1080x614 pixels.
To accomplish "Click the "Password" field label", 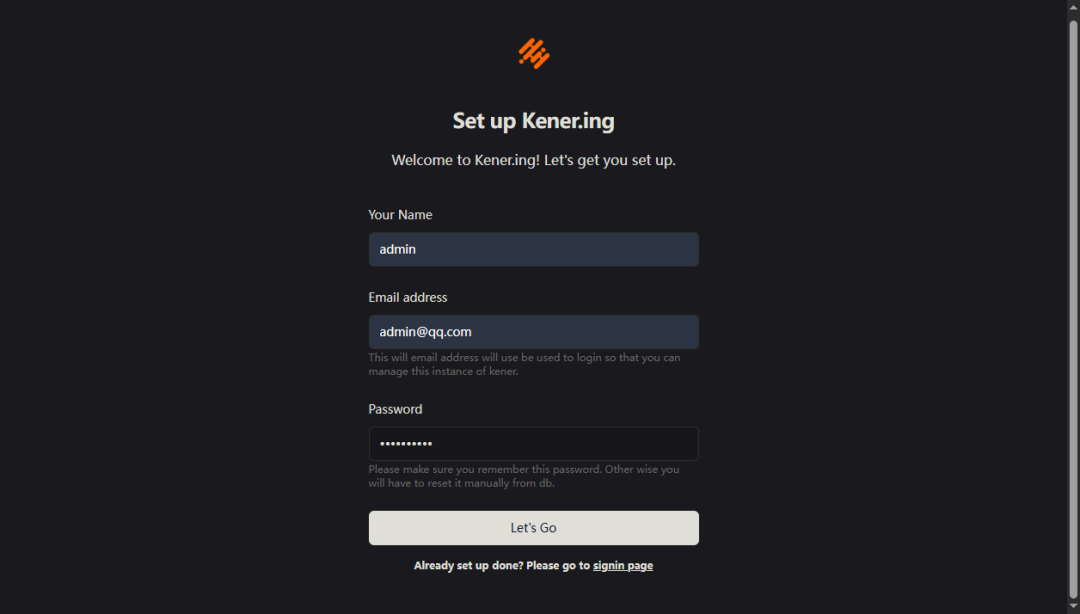I will [395, 409].
